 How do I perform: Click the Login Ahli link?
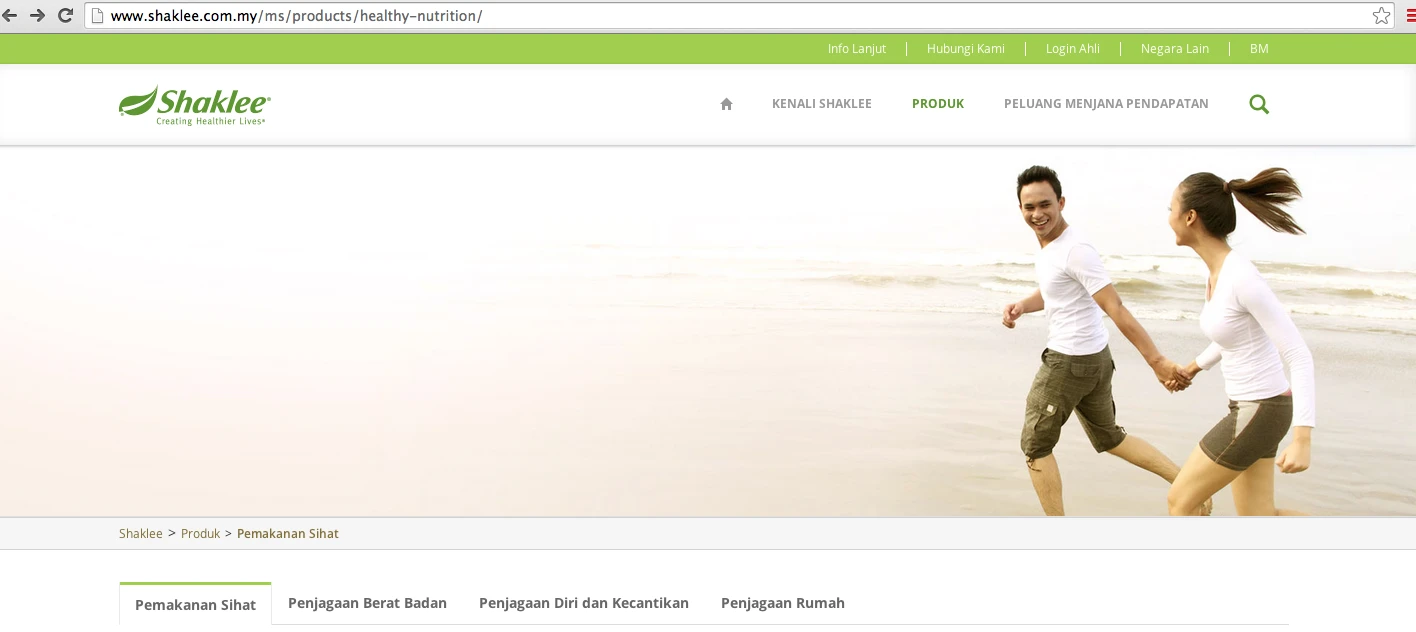pyautogui.click(x=1073, y=49)
